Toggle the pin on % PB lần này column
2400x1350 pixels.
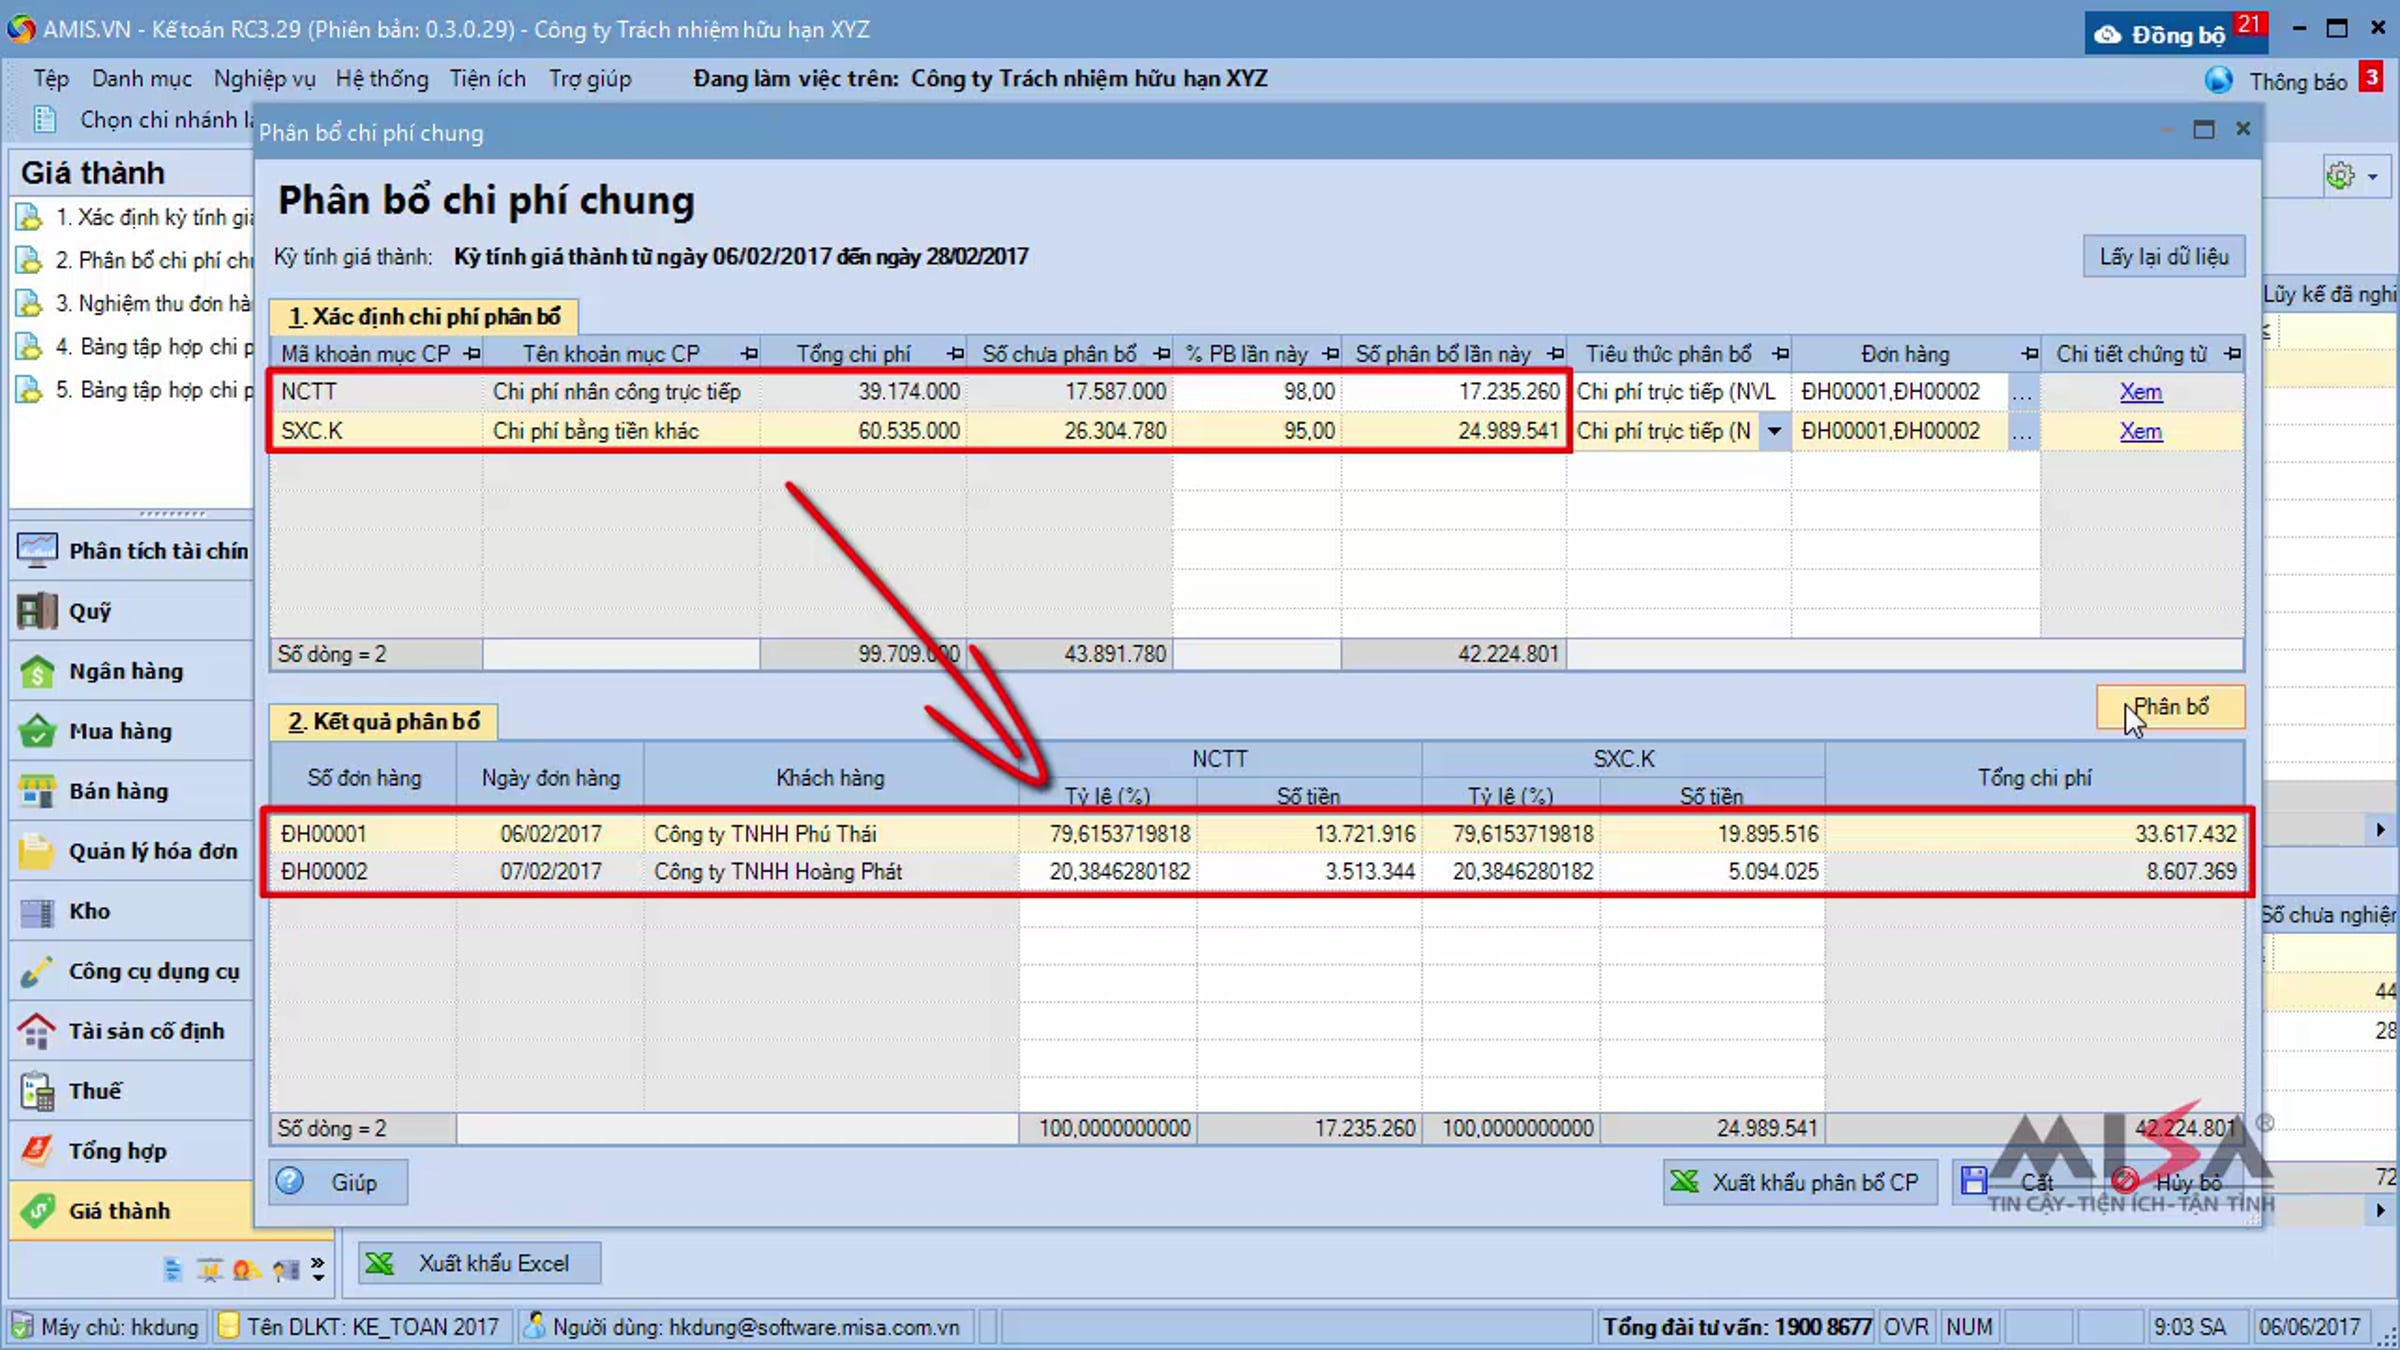click(1330, 354)
